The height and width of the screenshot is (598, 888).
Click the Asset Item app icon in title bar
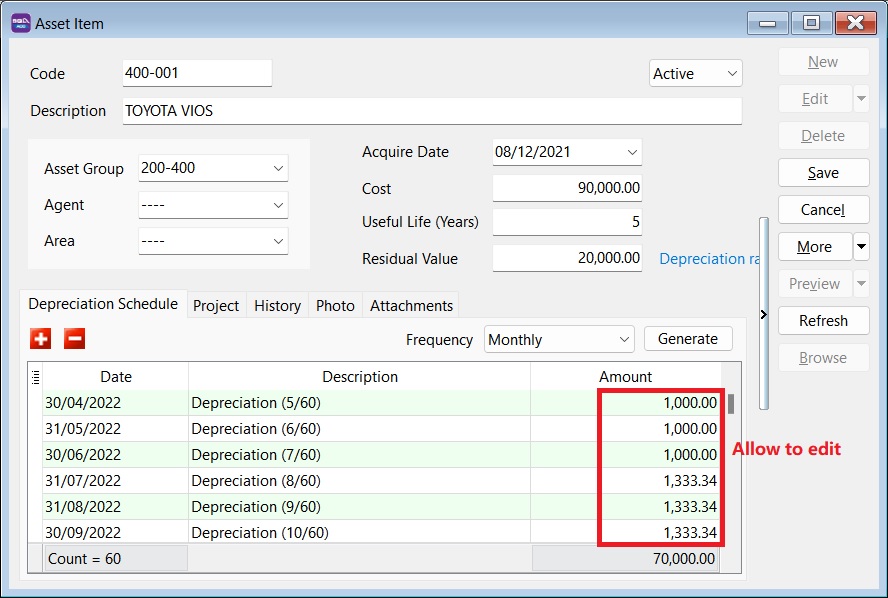coord(20,23)
